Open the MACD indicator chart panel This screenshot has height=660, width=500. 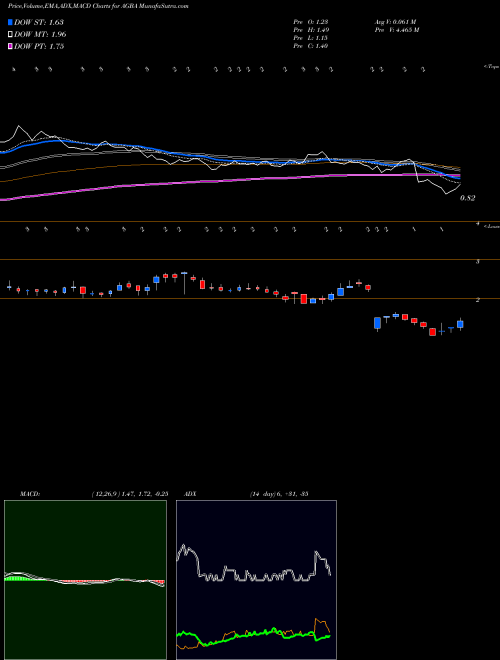(x=85, y=580)
